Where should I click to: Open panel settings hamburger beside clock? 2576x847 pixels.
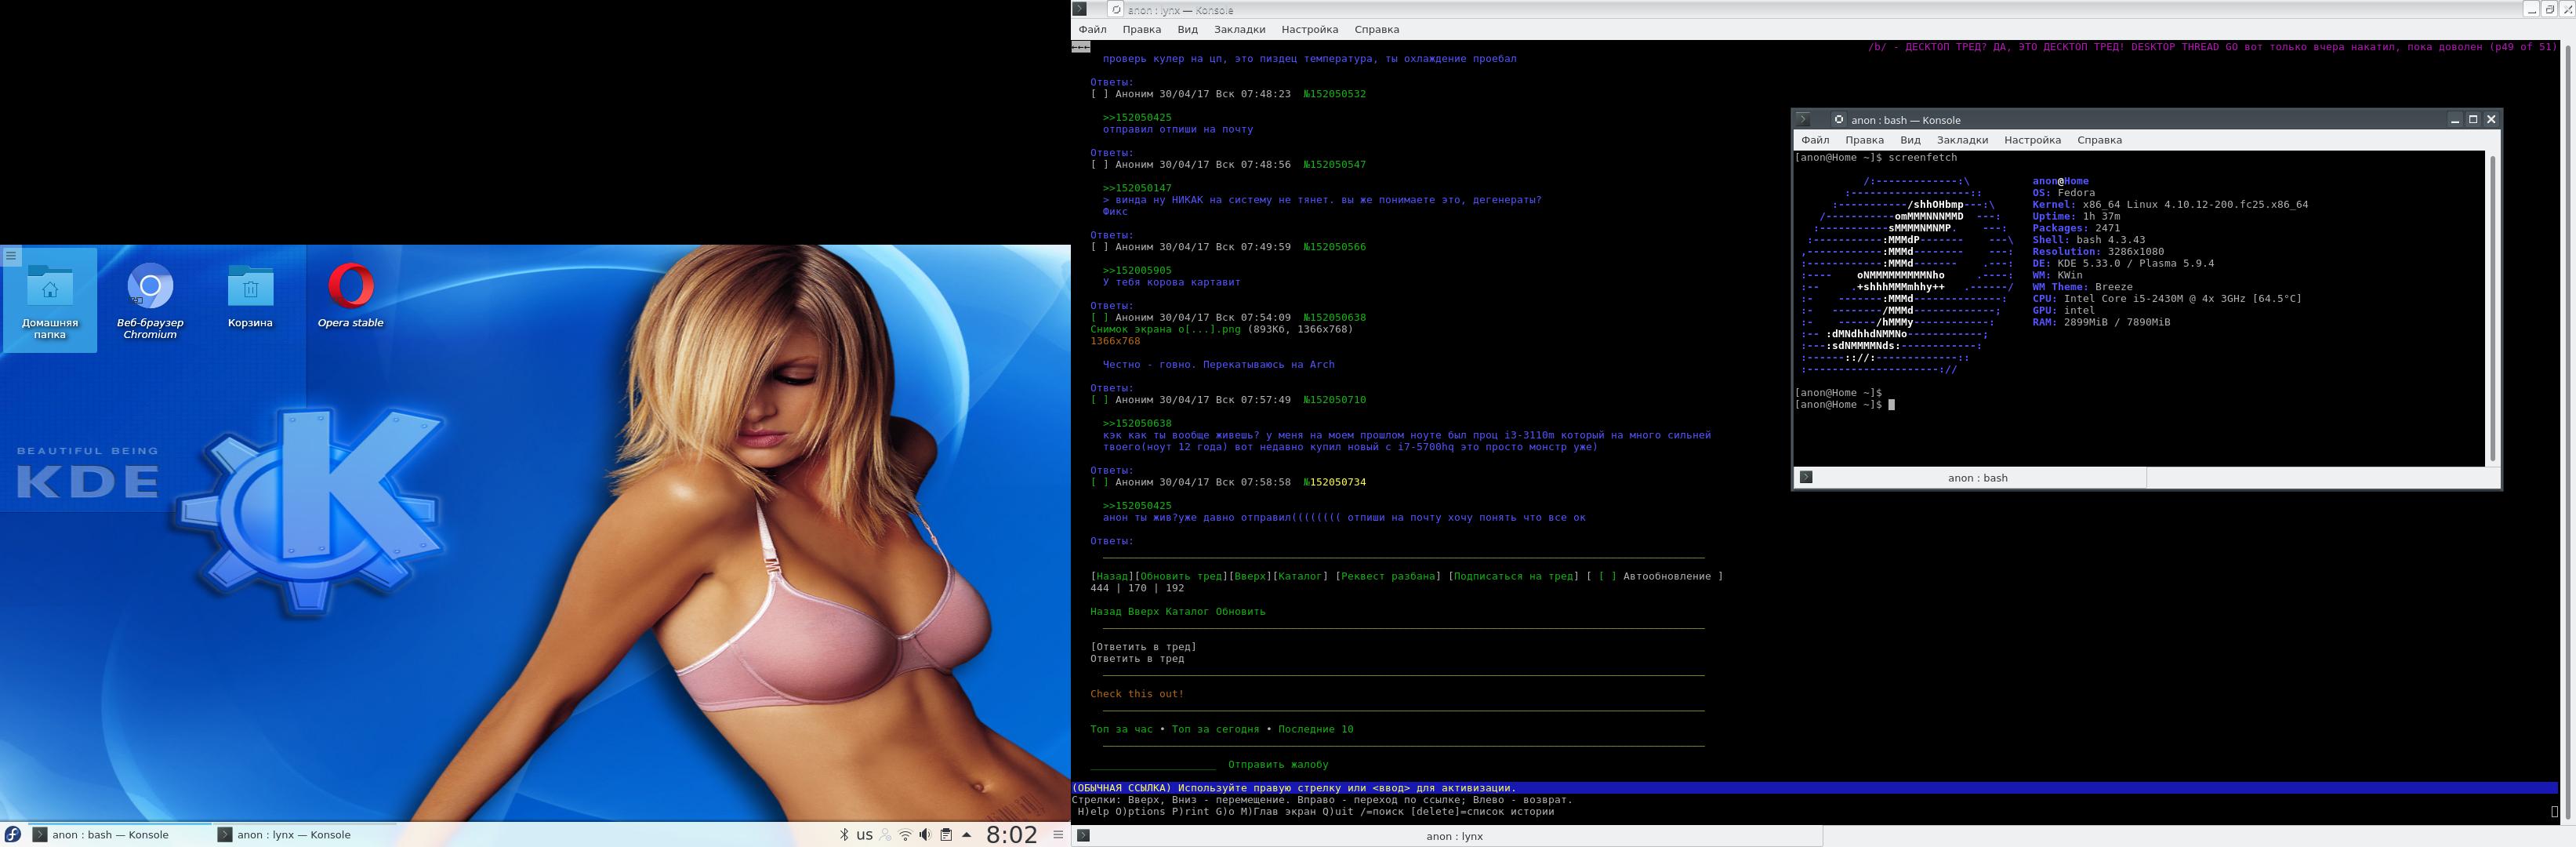pyautogui.click(x=1058, y=835)
